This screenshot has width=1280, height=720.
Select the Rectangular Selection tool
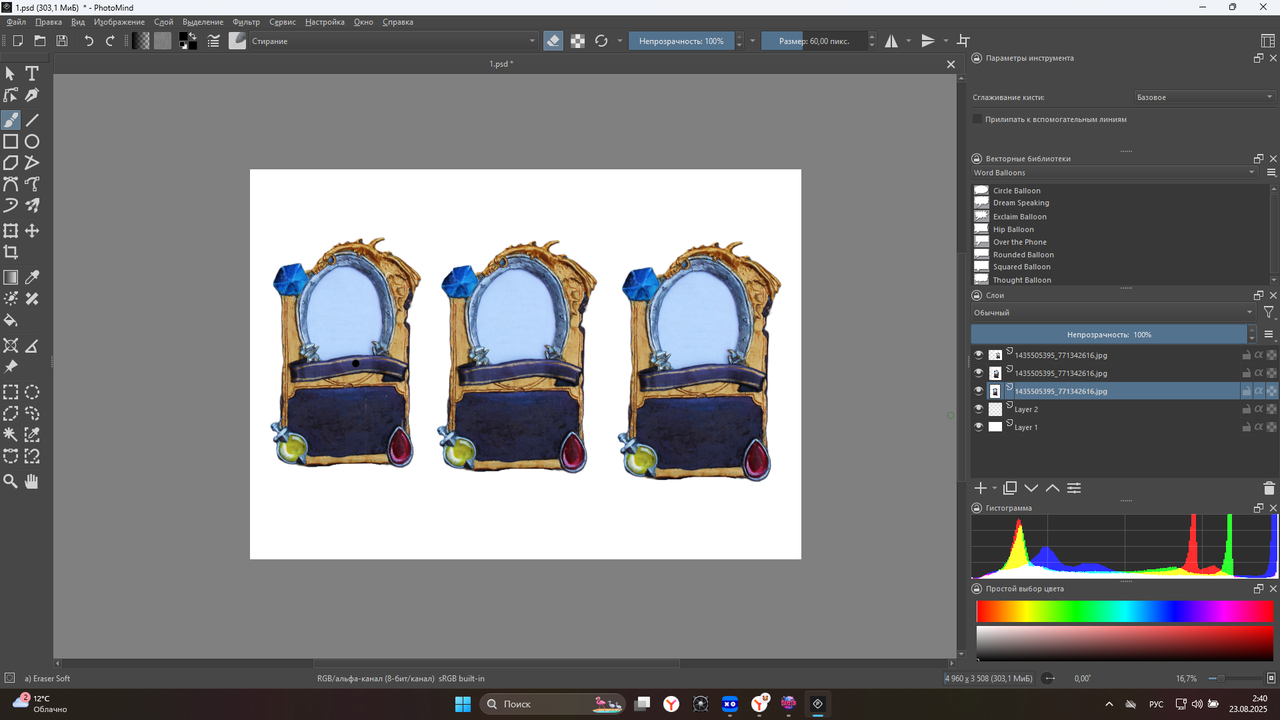11,391
